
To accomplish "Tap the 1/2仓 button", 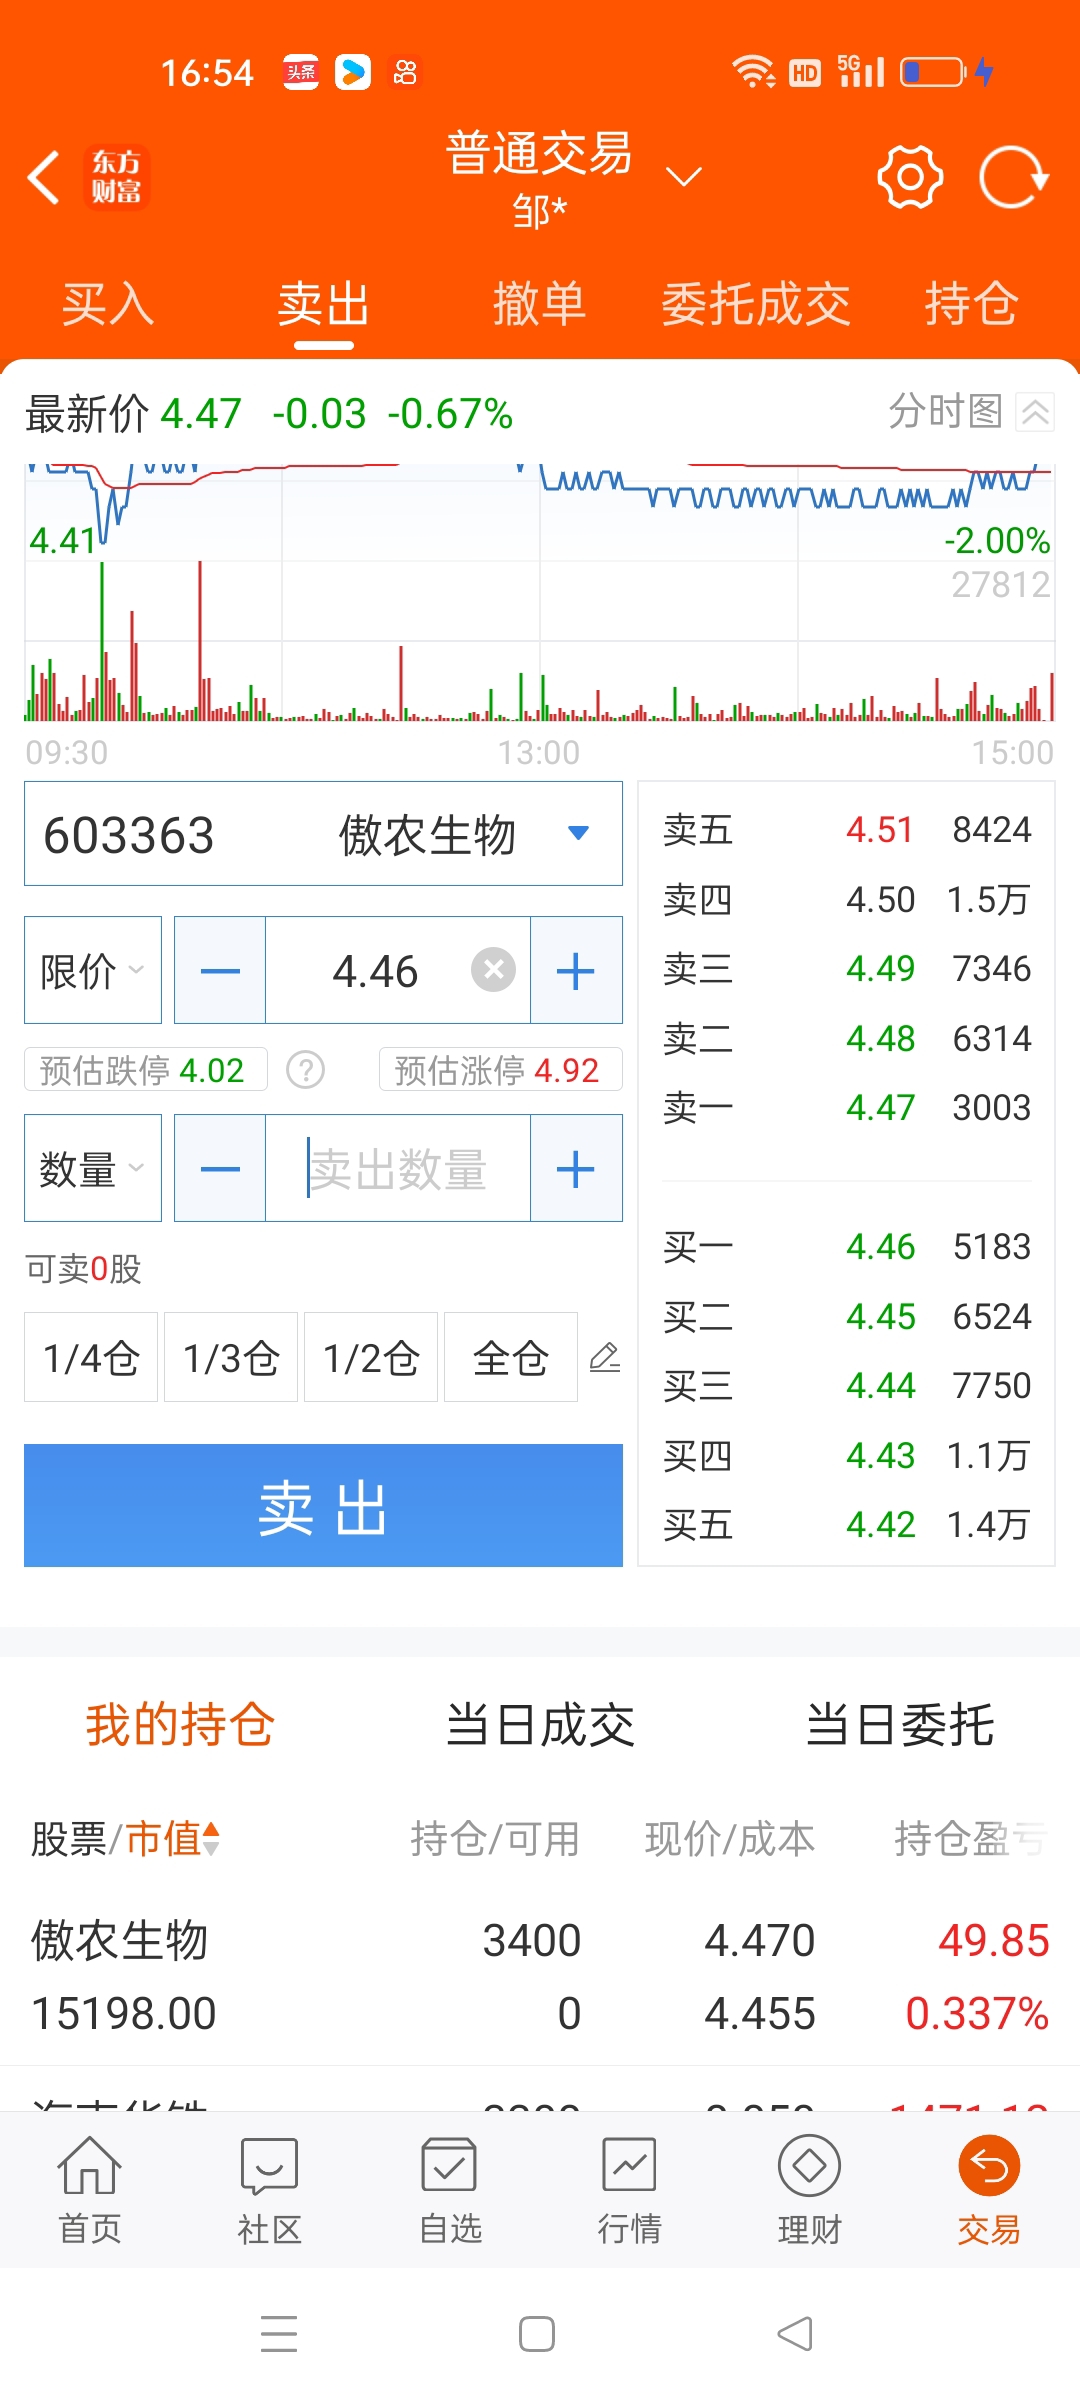I will coord(371,1357).
